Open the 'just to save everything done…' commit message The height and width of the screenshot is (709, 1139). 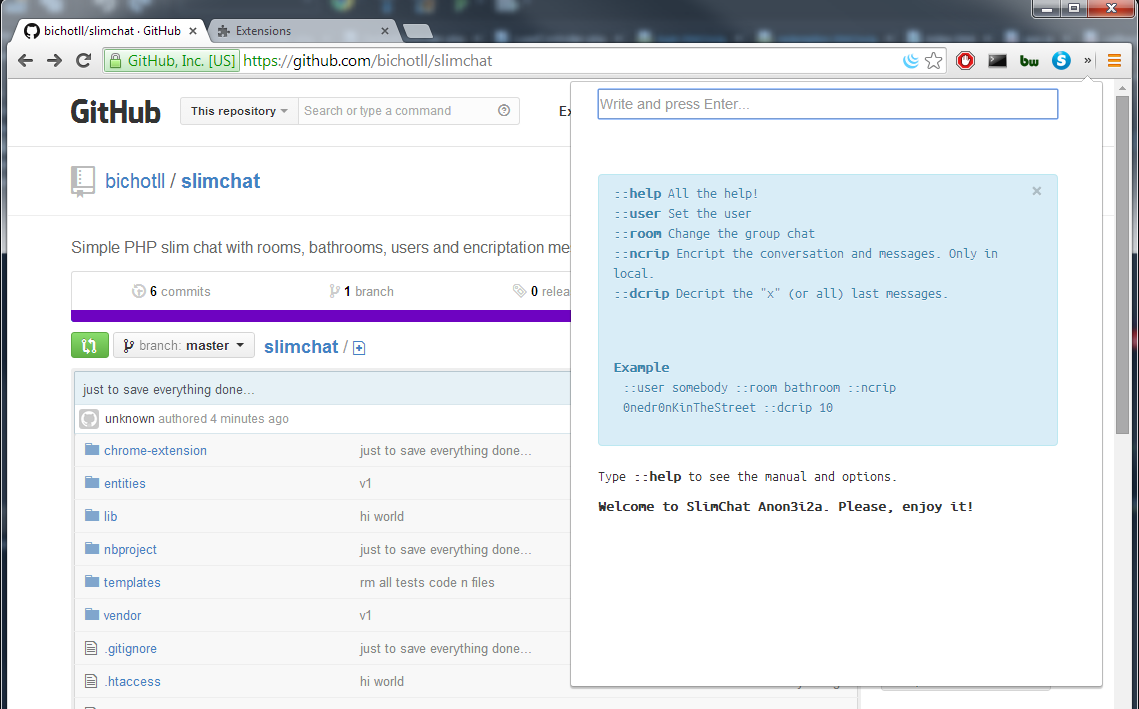(169, 389)
